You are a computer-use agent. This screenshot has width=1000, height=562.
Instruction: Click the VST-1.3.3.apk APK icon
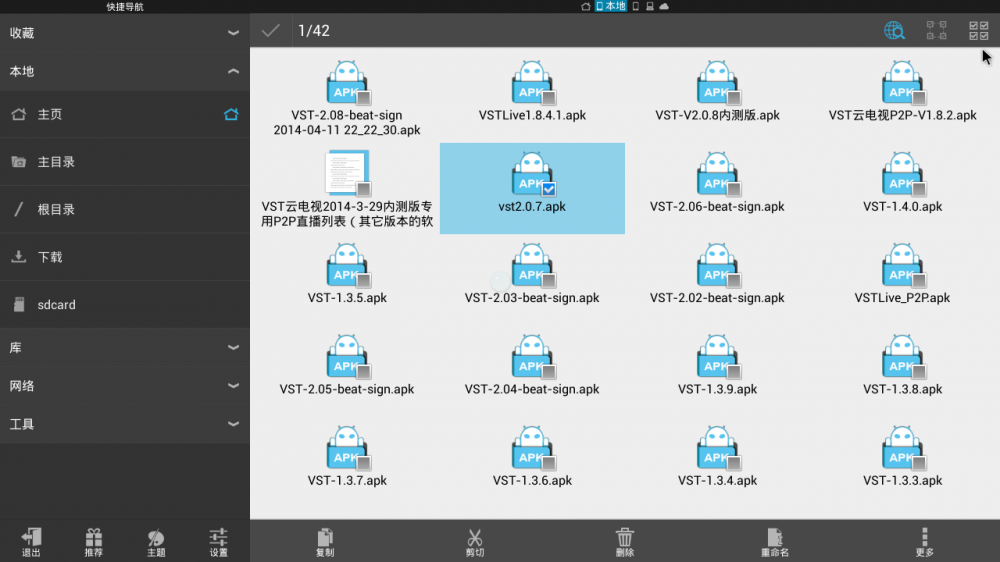(902, 448)
